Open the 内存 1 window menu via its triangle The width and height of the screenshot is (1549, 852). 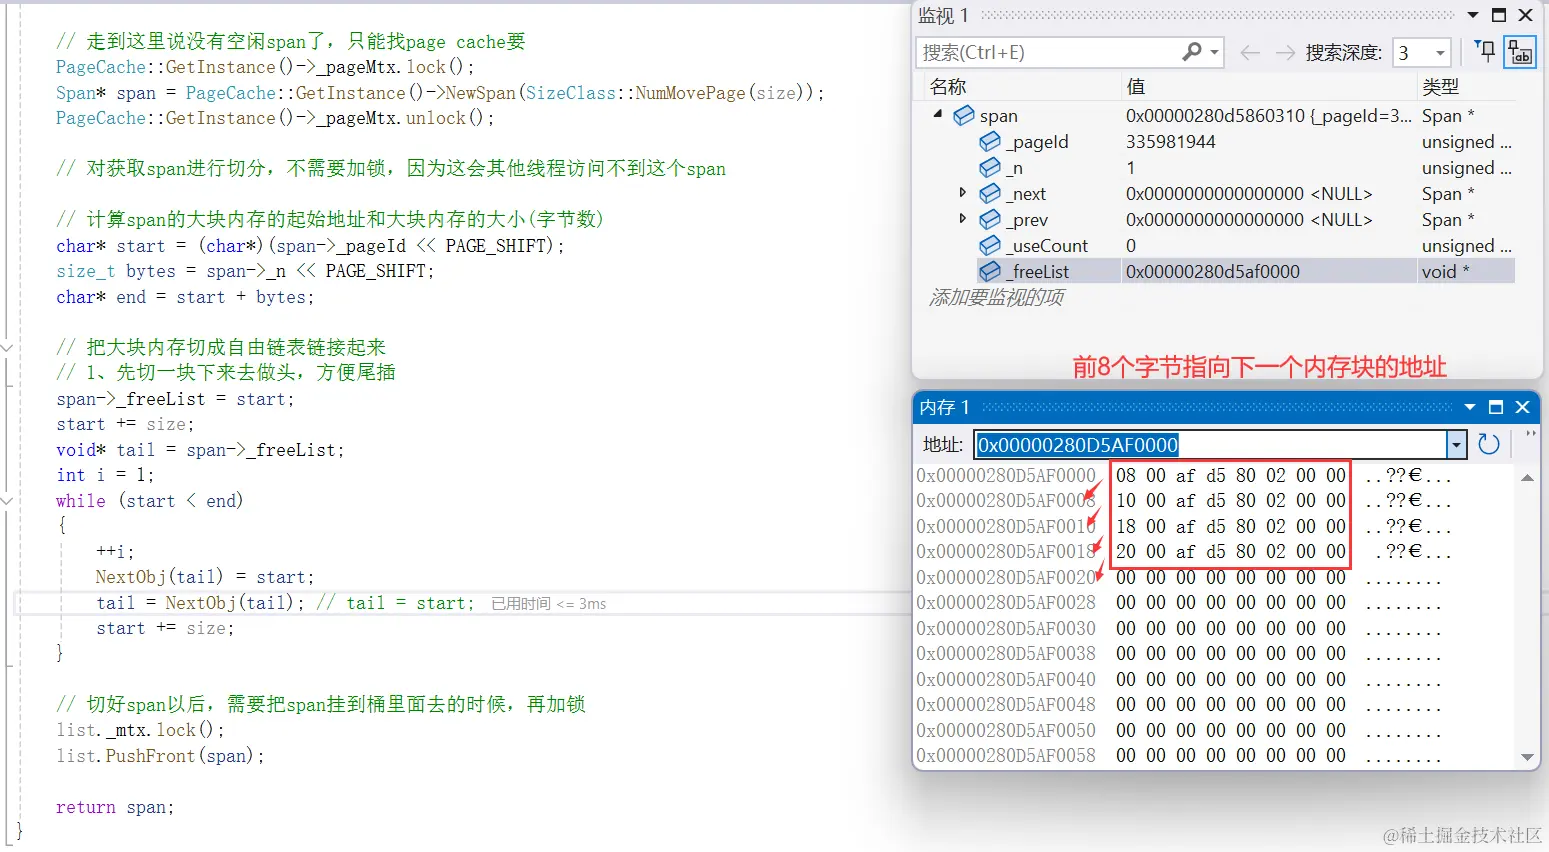click(x=1468, y=407)
